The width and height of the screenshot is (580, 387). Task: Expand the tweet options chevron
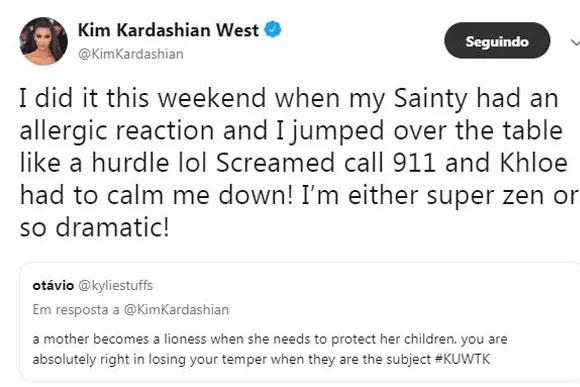[575, 42]
